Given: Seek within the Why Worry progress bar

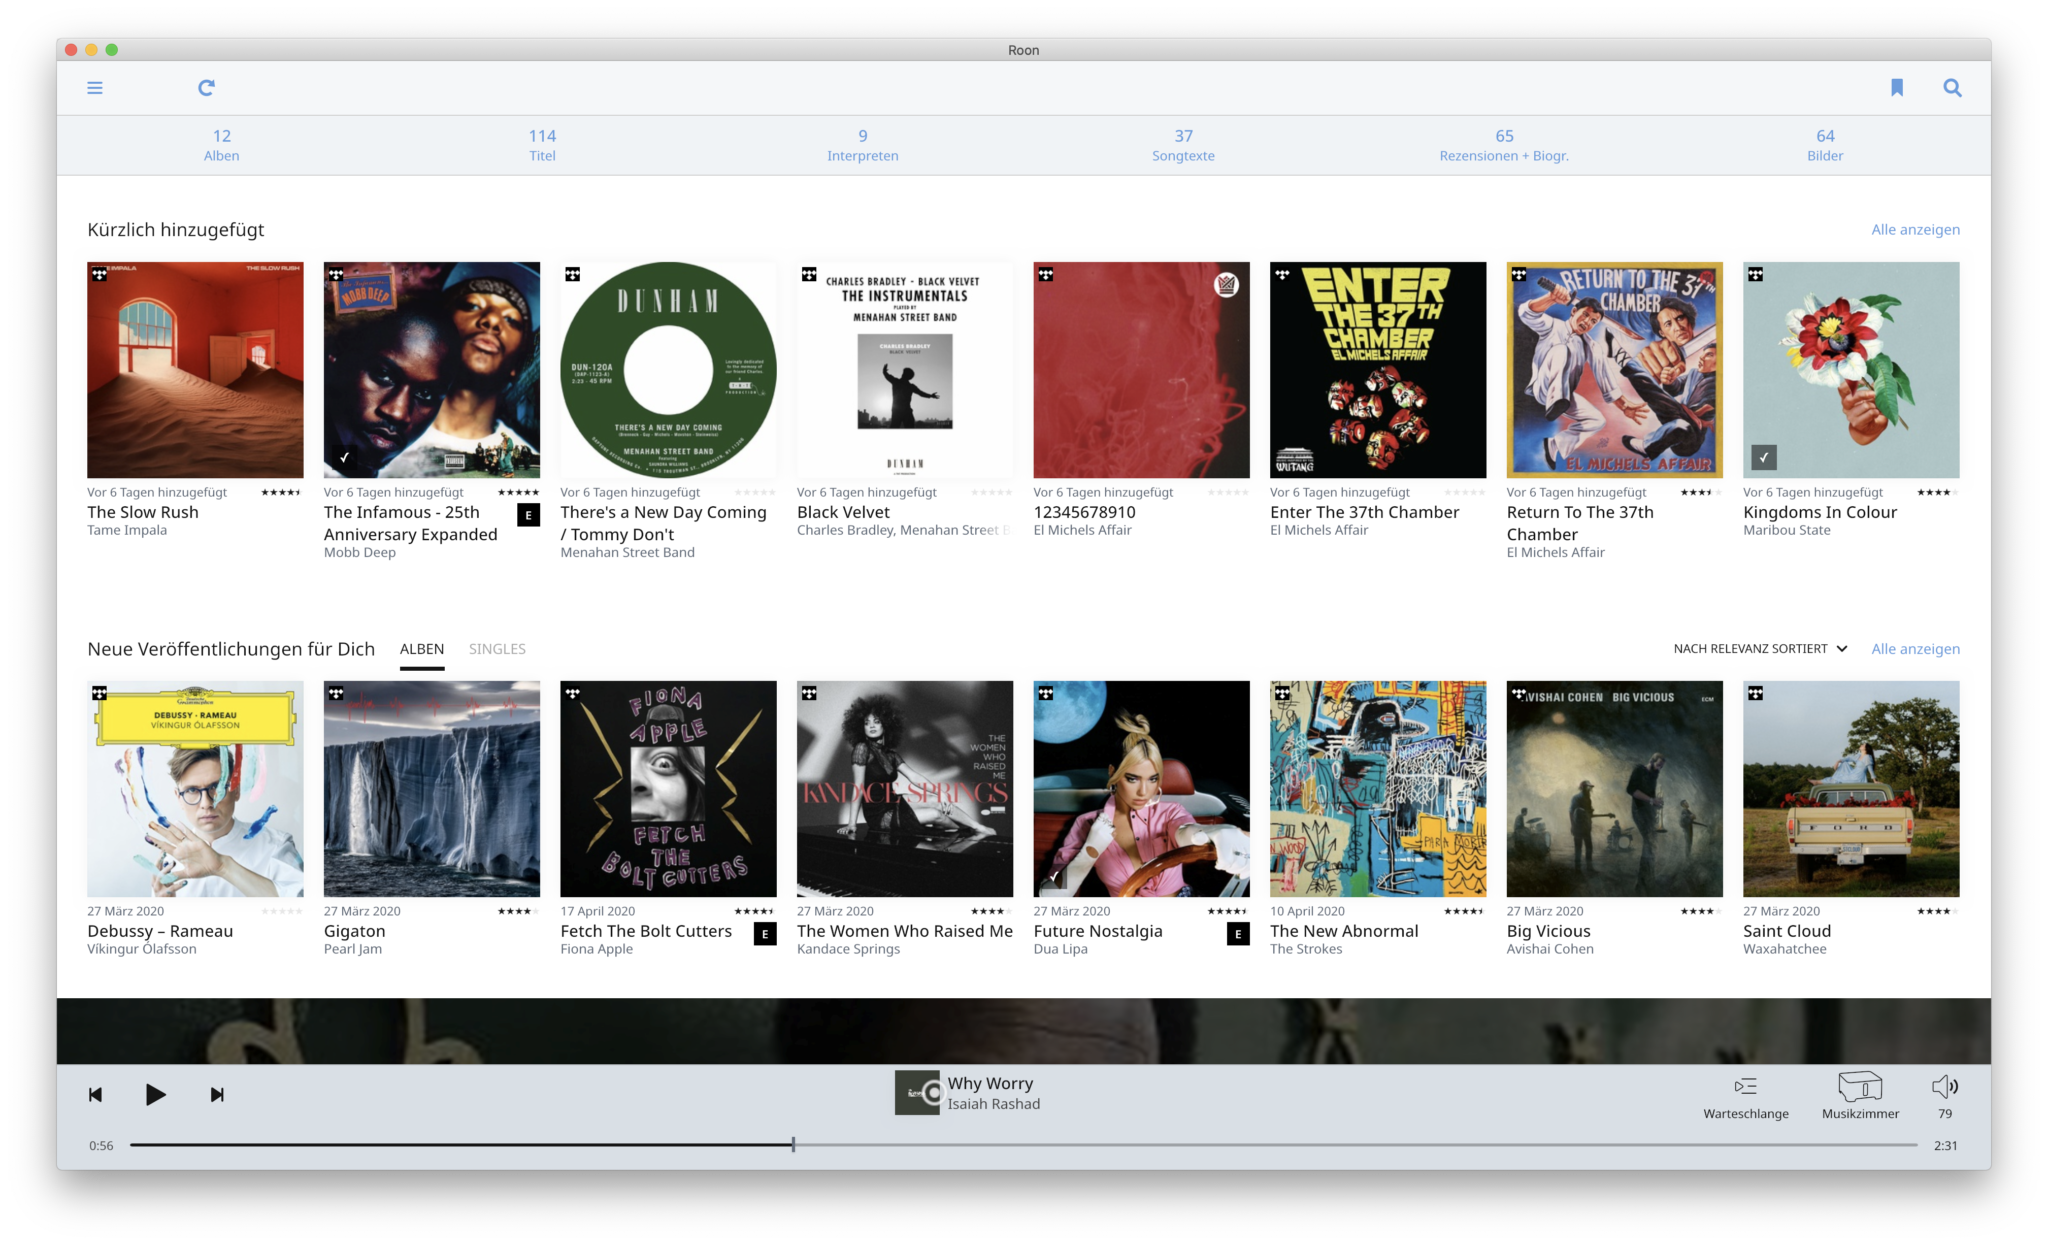Looking at the screenshot, I should [x=792, y=1143].
